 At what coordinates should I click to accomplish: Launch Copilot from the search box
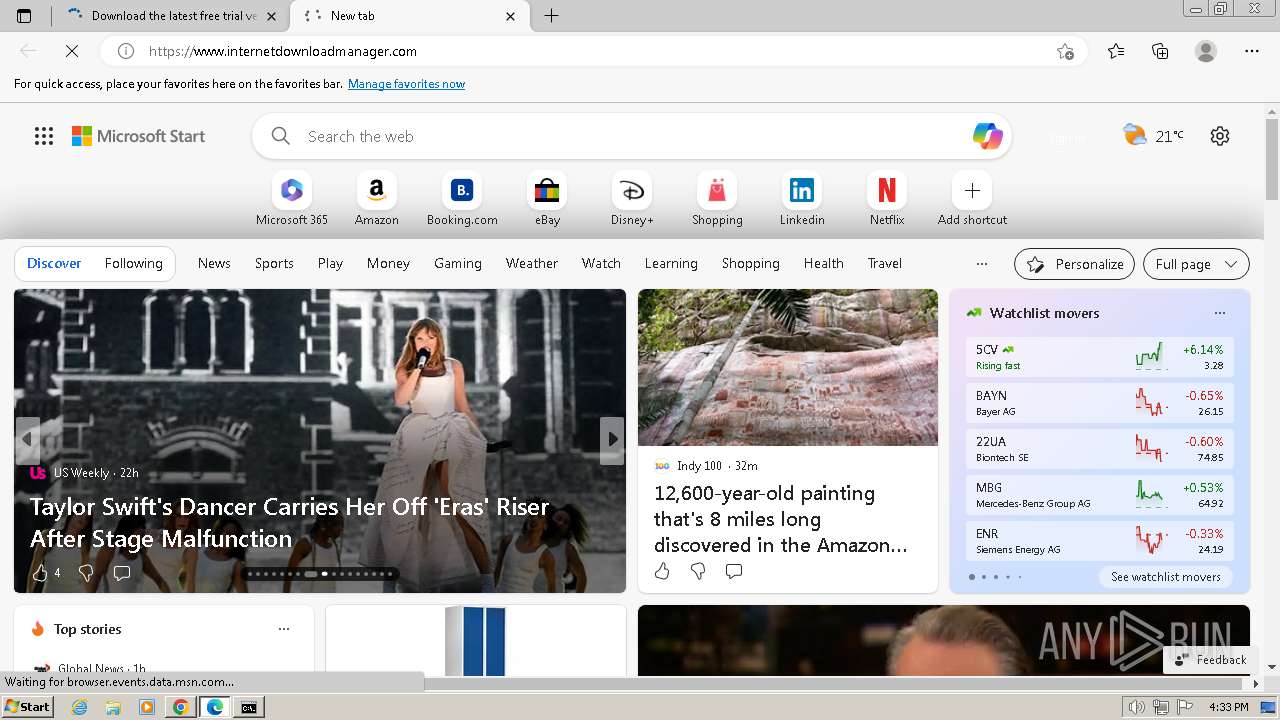[987, 136]
